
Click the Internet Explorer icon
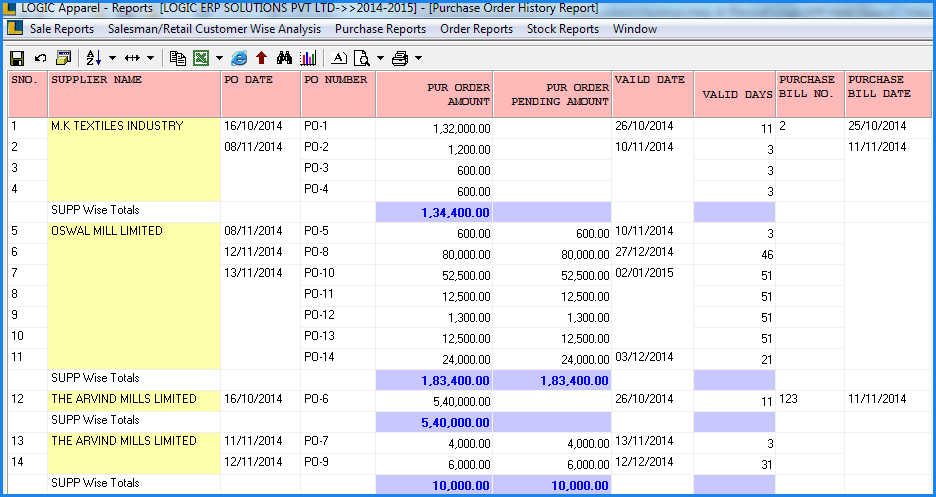click(239, 58)
